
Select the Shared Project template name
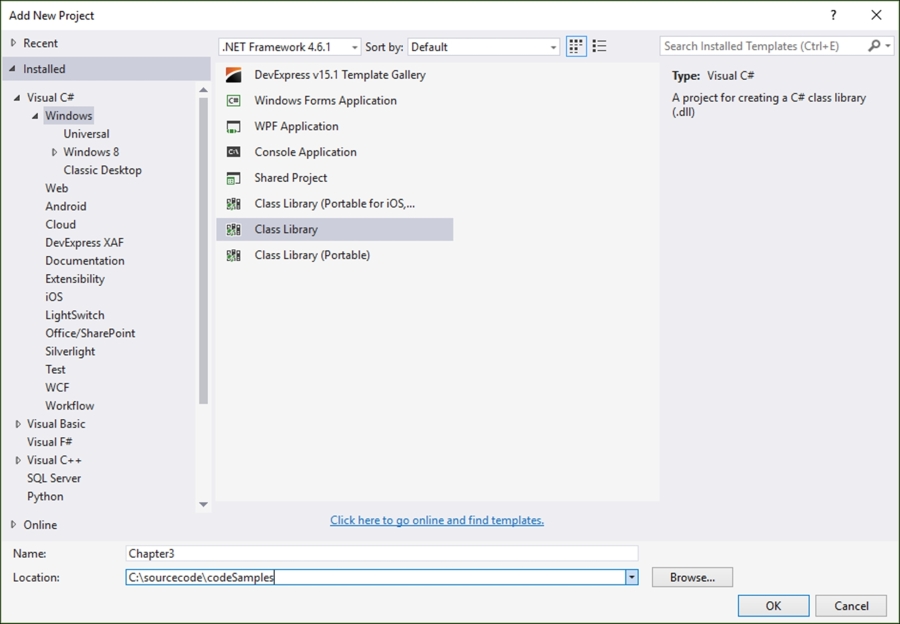[290, 178]
